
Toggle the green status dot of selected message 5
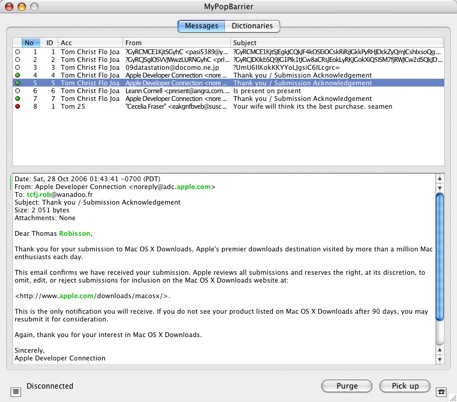coord(17,83)
